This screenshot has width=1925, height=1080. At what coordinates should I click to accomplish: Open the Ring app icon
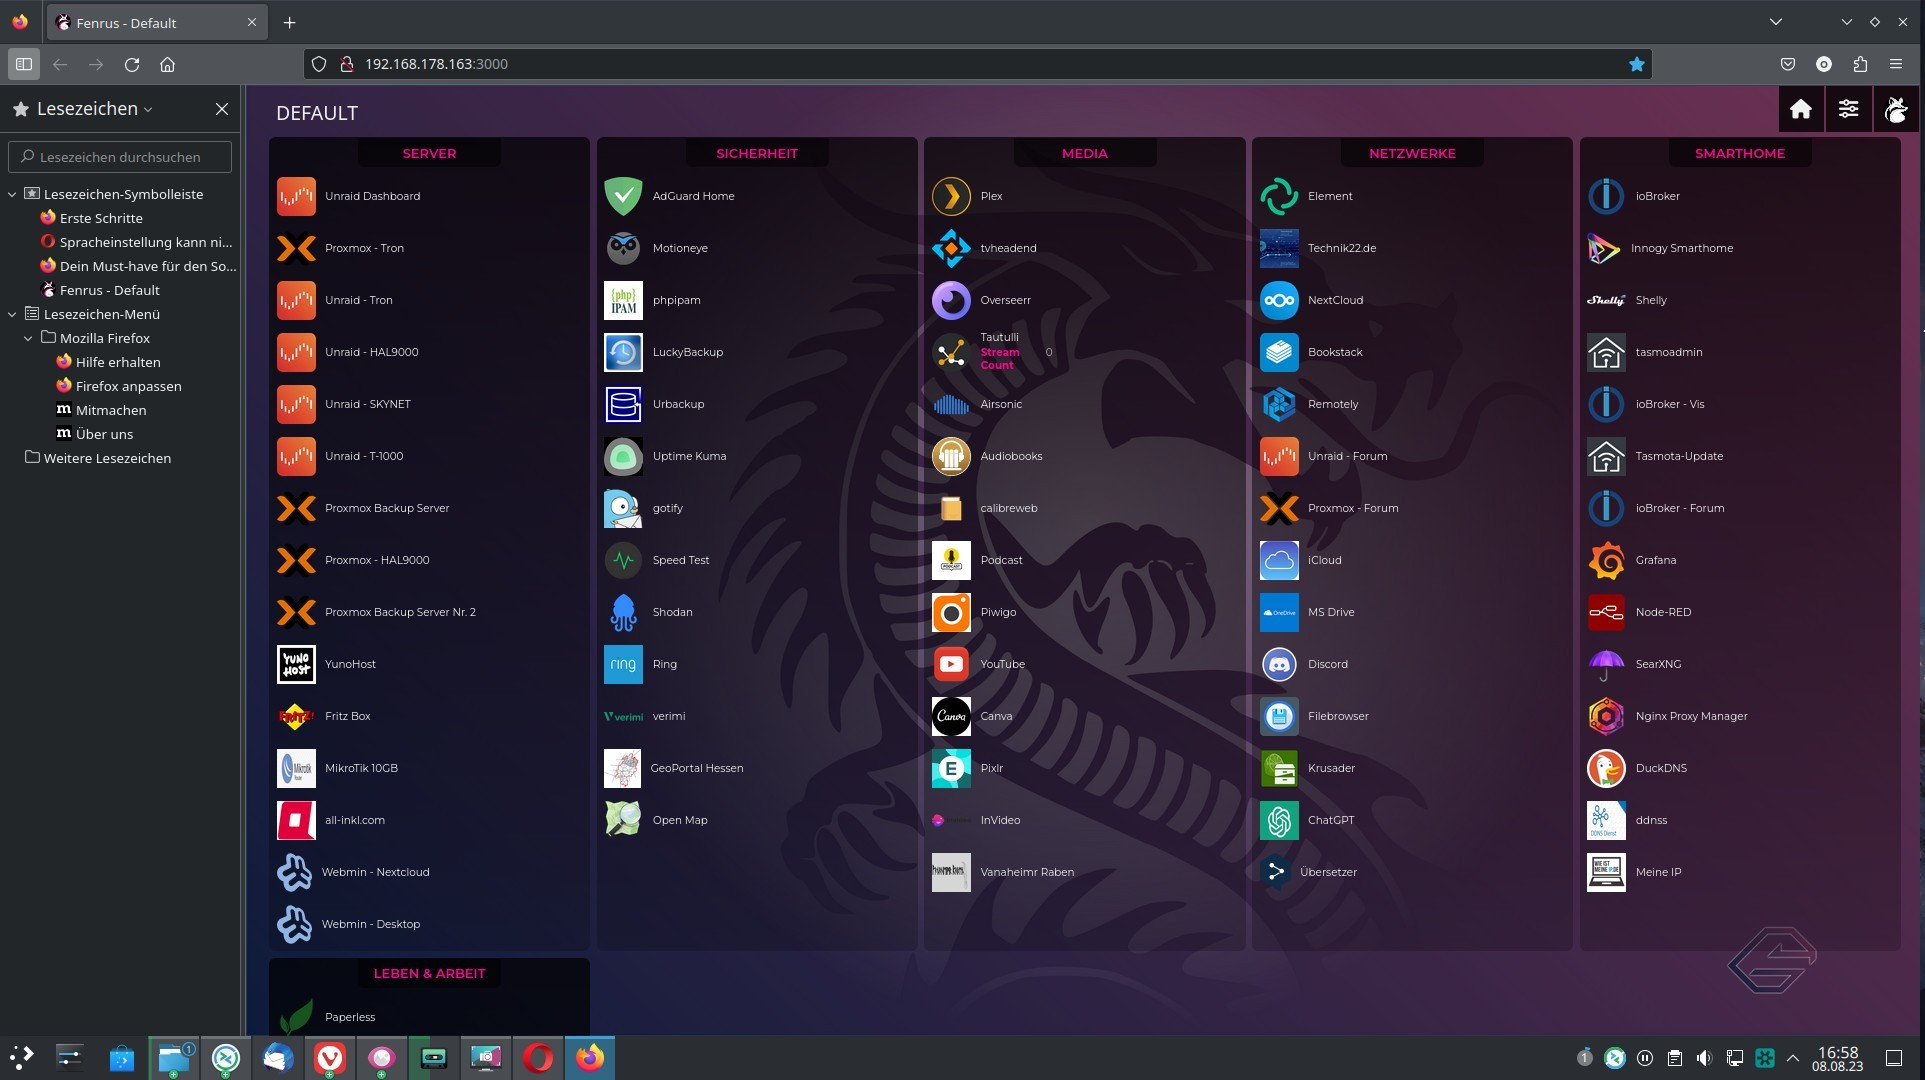pyautogui.click(x=623, y=664)
